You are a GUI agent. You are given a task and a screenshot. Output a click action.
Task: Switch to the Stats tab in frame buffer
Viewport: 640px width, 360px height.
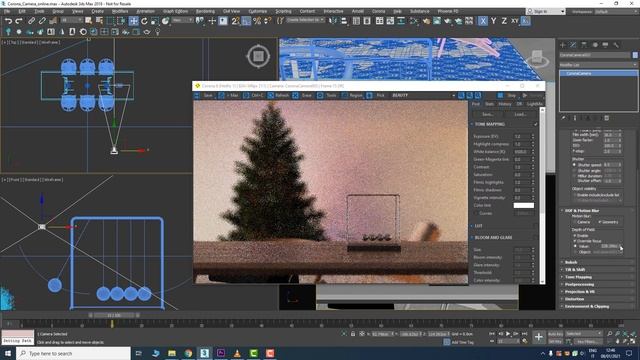[x=489, y=104]
